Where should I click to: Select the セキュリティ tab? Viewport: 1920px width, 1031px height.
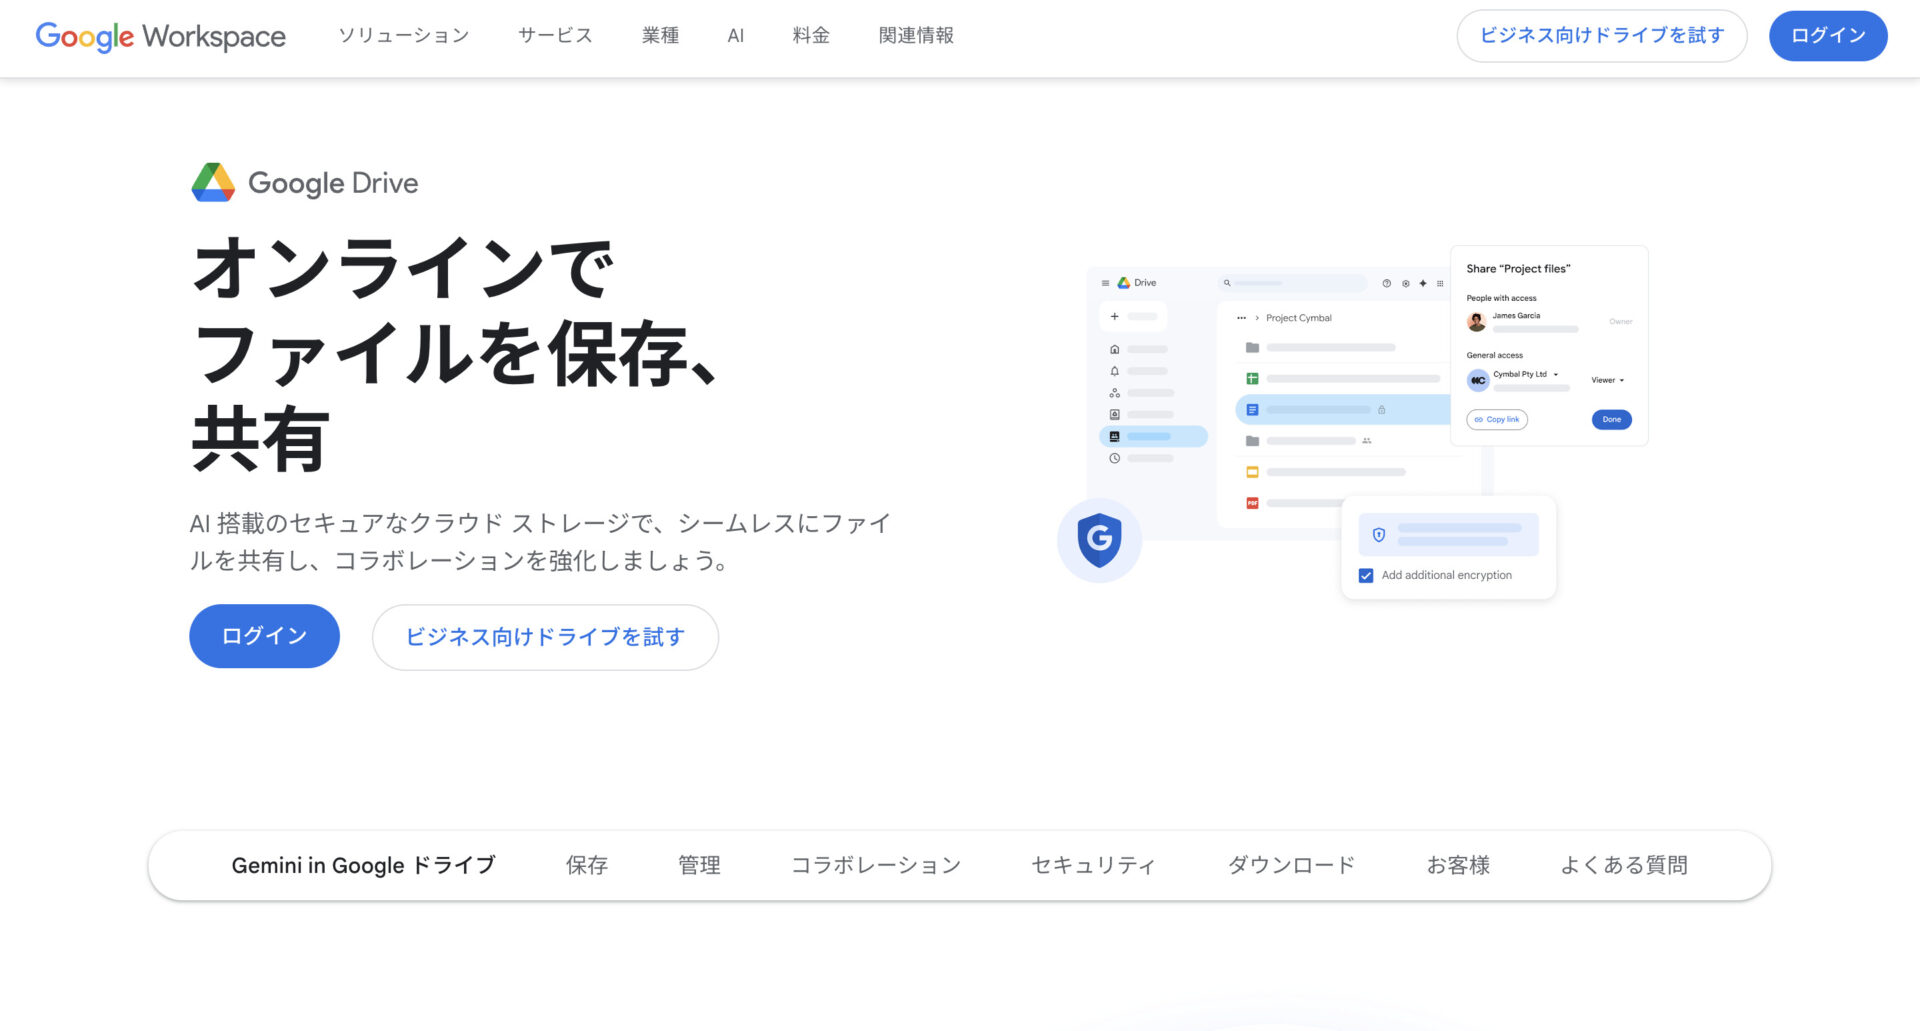coord(1094,865)
